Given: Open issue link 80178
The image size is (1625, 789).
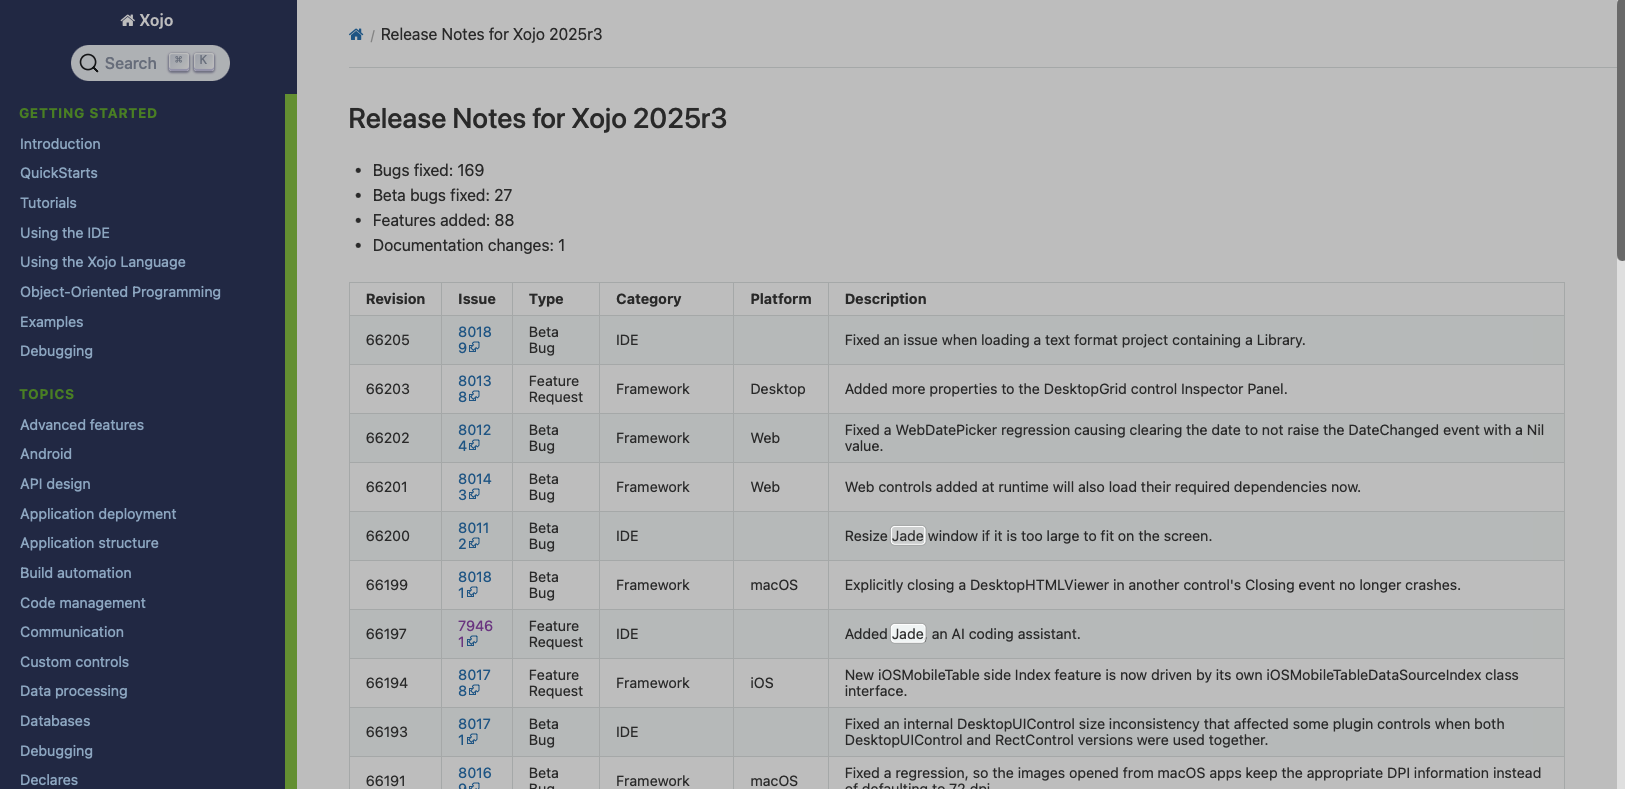Looking at the screenshot, I should click(x=474, y=675).
